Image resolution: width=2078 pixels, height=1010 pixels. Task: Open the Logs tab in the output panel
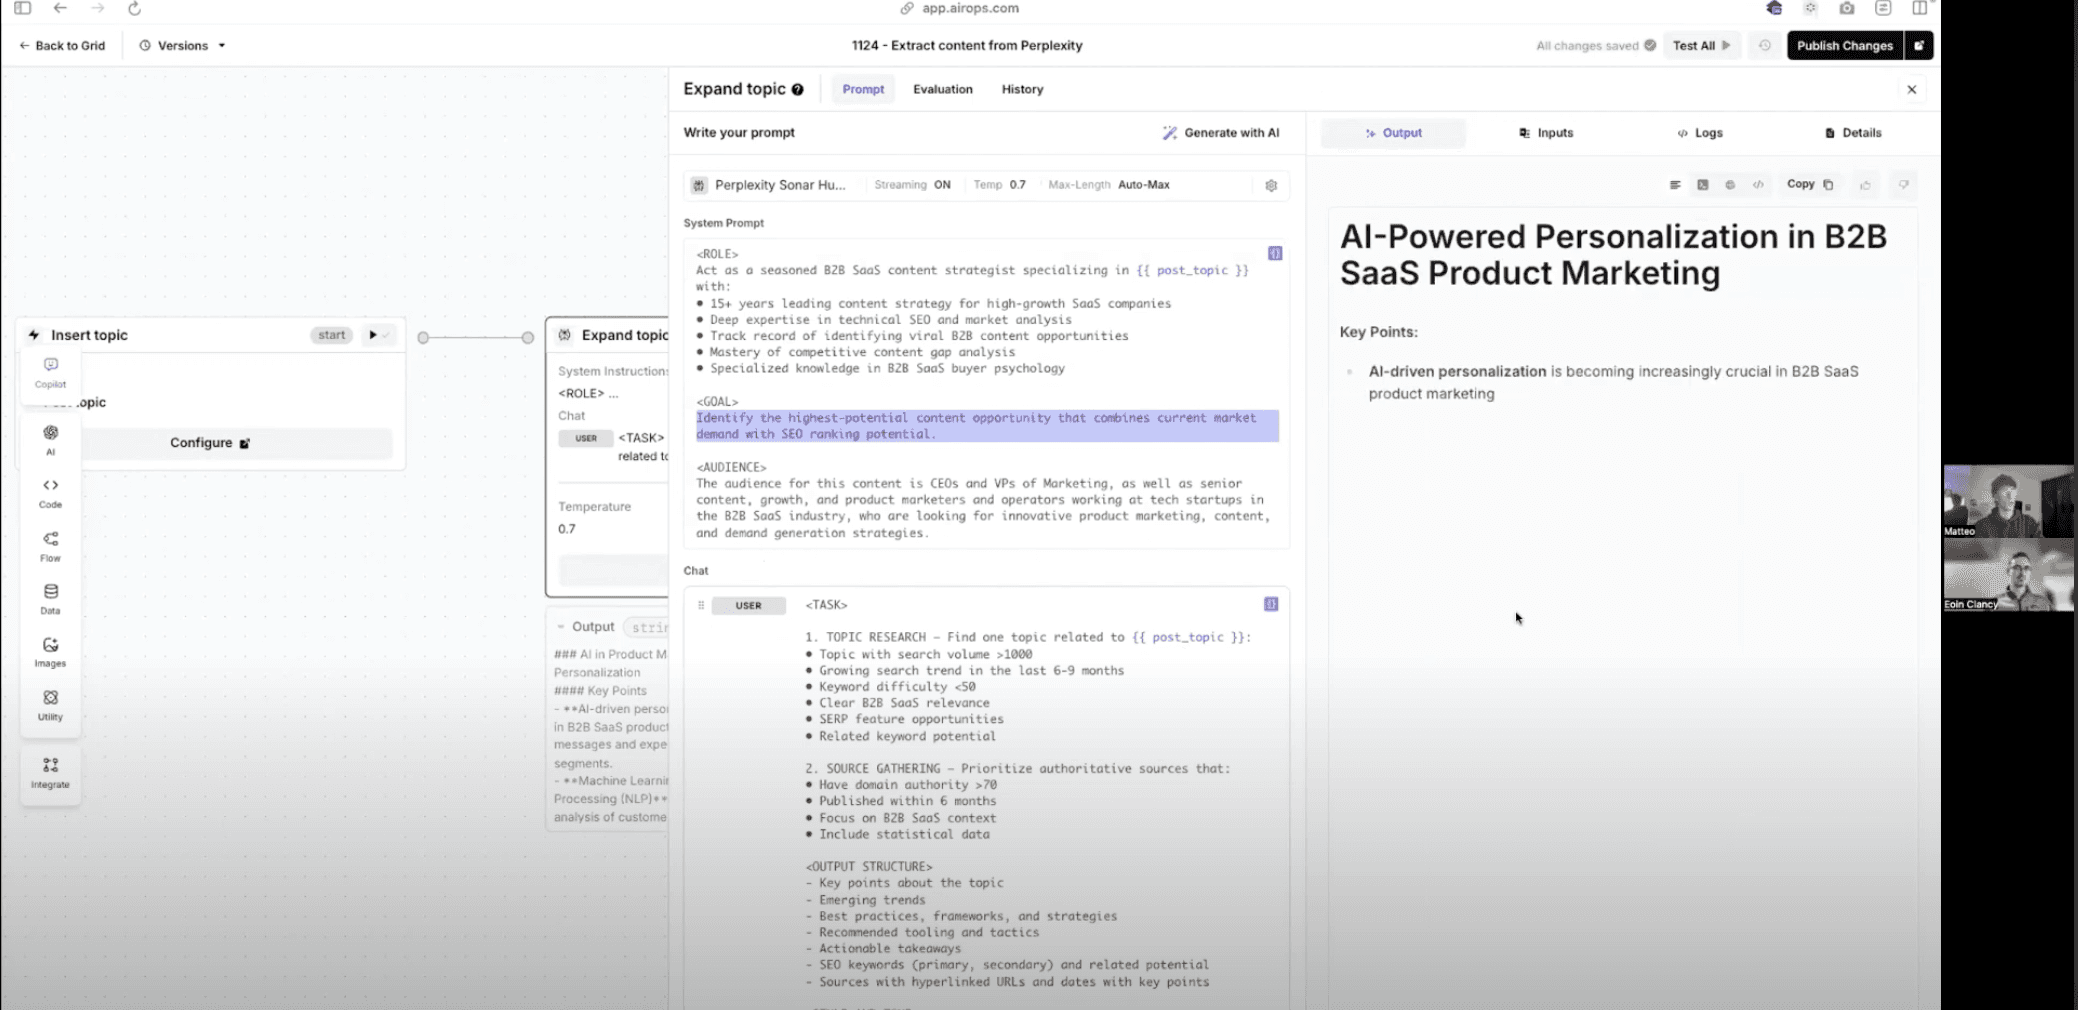[x=1700, y=132]
